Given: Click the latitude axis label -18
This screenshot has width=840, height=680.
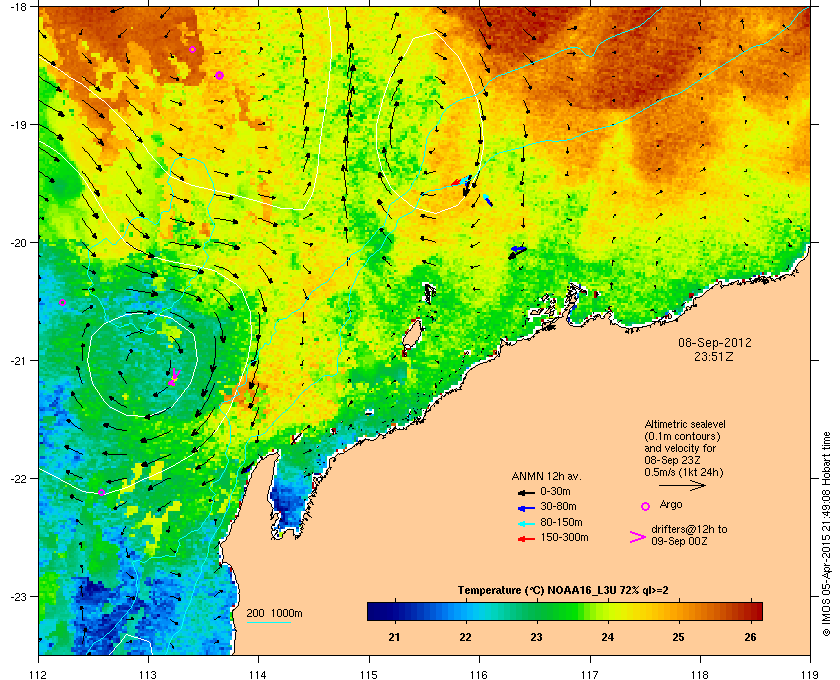Looking at the screenshot, I should click(19, 7).
